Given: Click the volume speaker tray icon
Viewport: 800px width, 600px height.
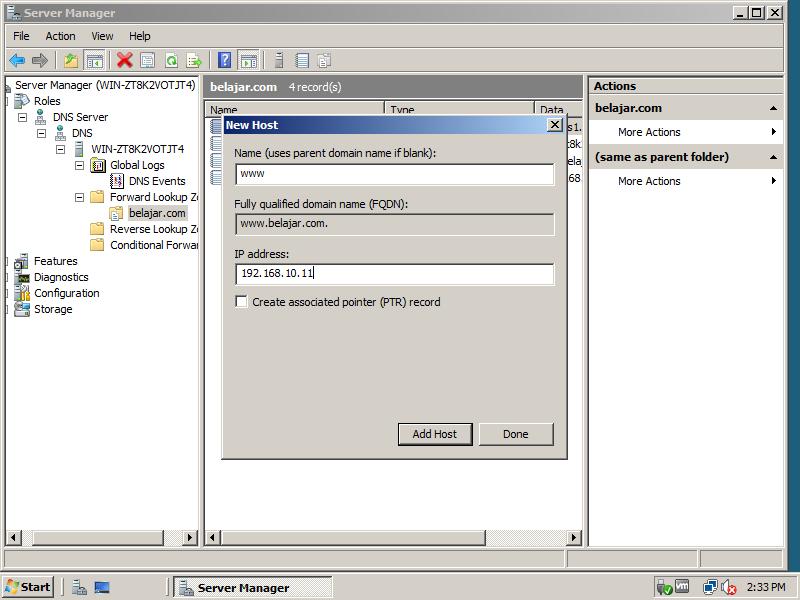Looking at the screenshot, I should pos(729,588).
